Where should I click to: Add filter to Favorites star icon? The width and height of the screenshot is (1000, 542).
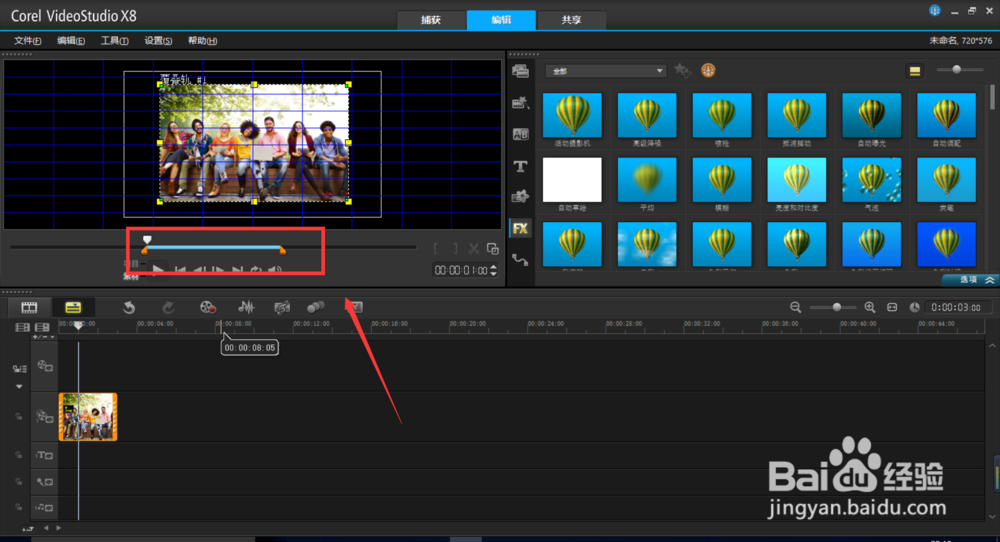(x=682, y=70)
